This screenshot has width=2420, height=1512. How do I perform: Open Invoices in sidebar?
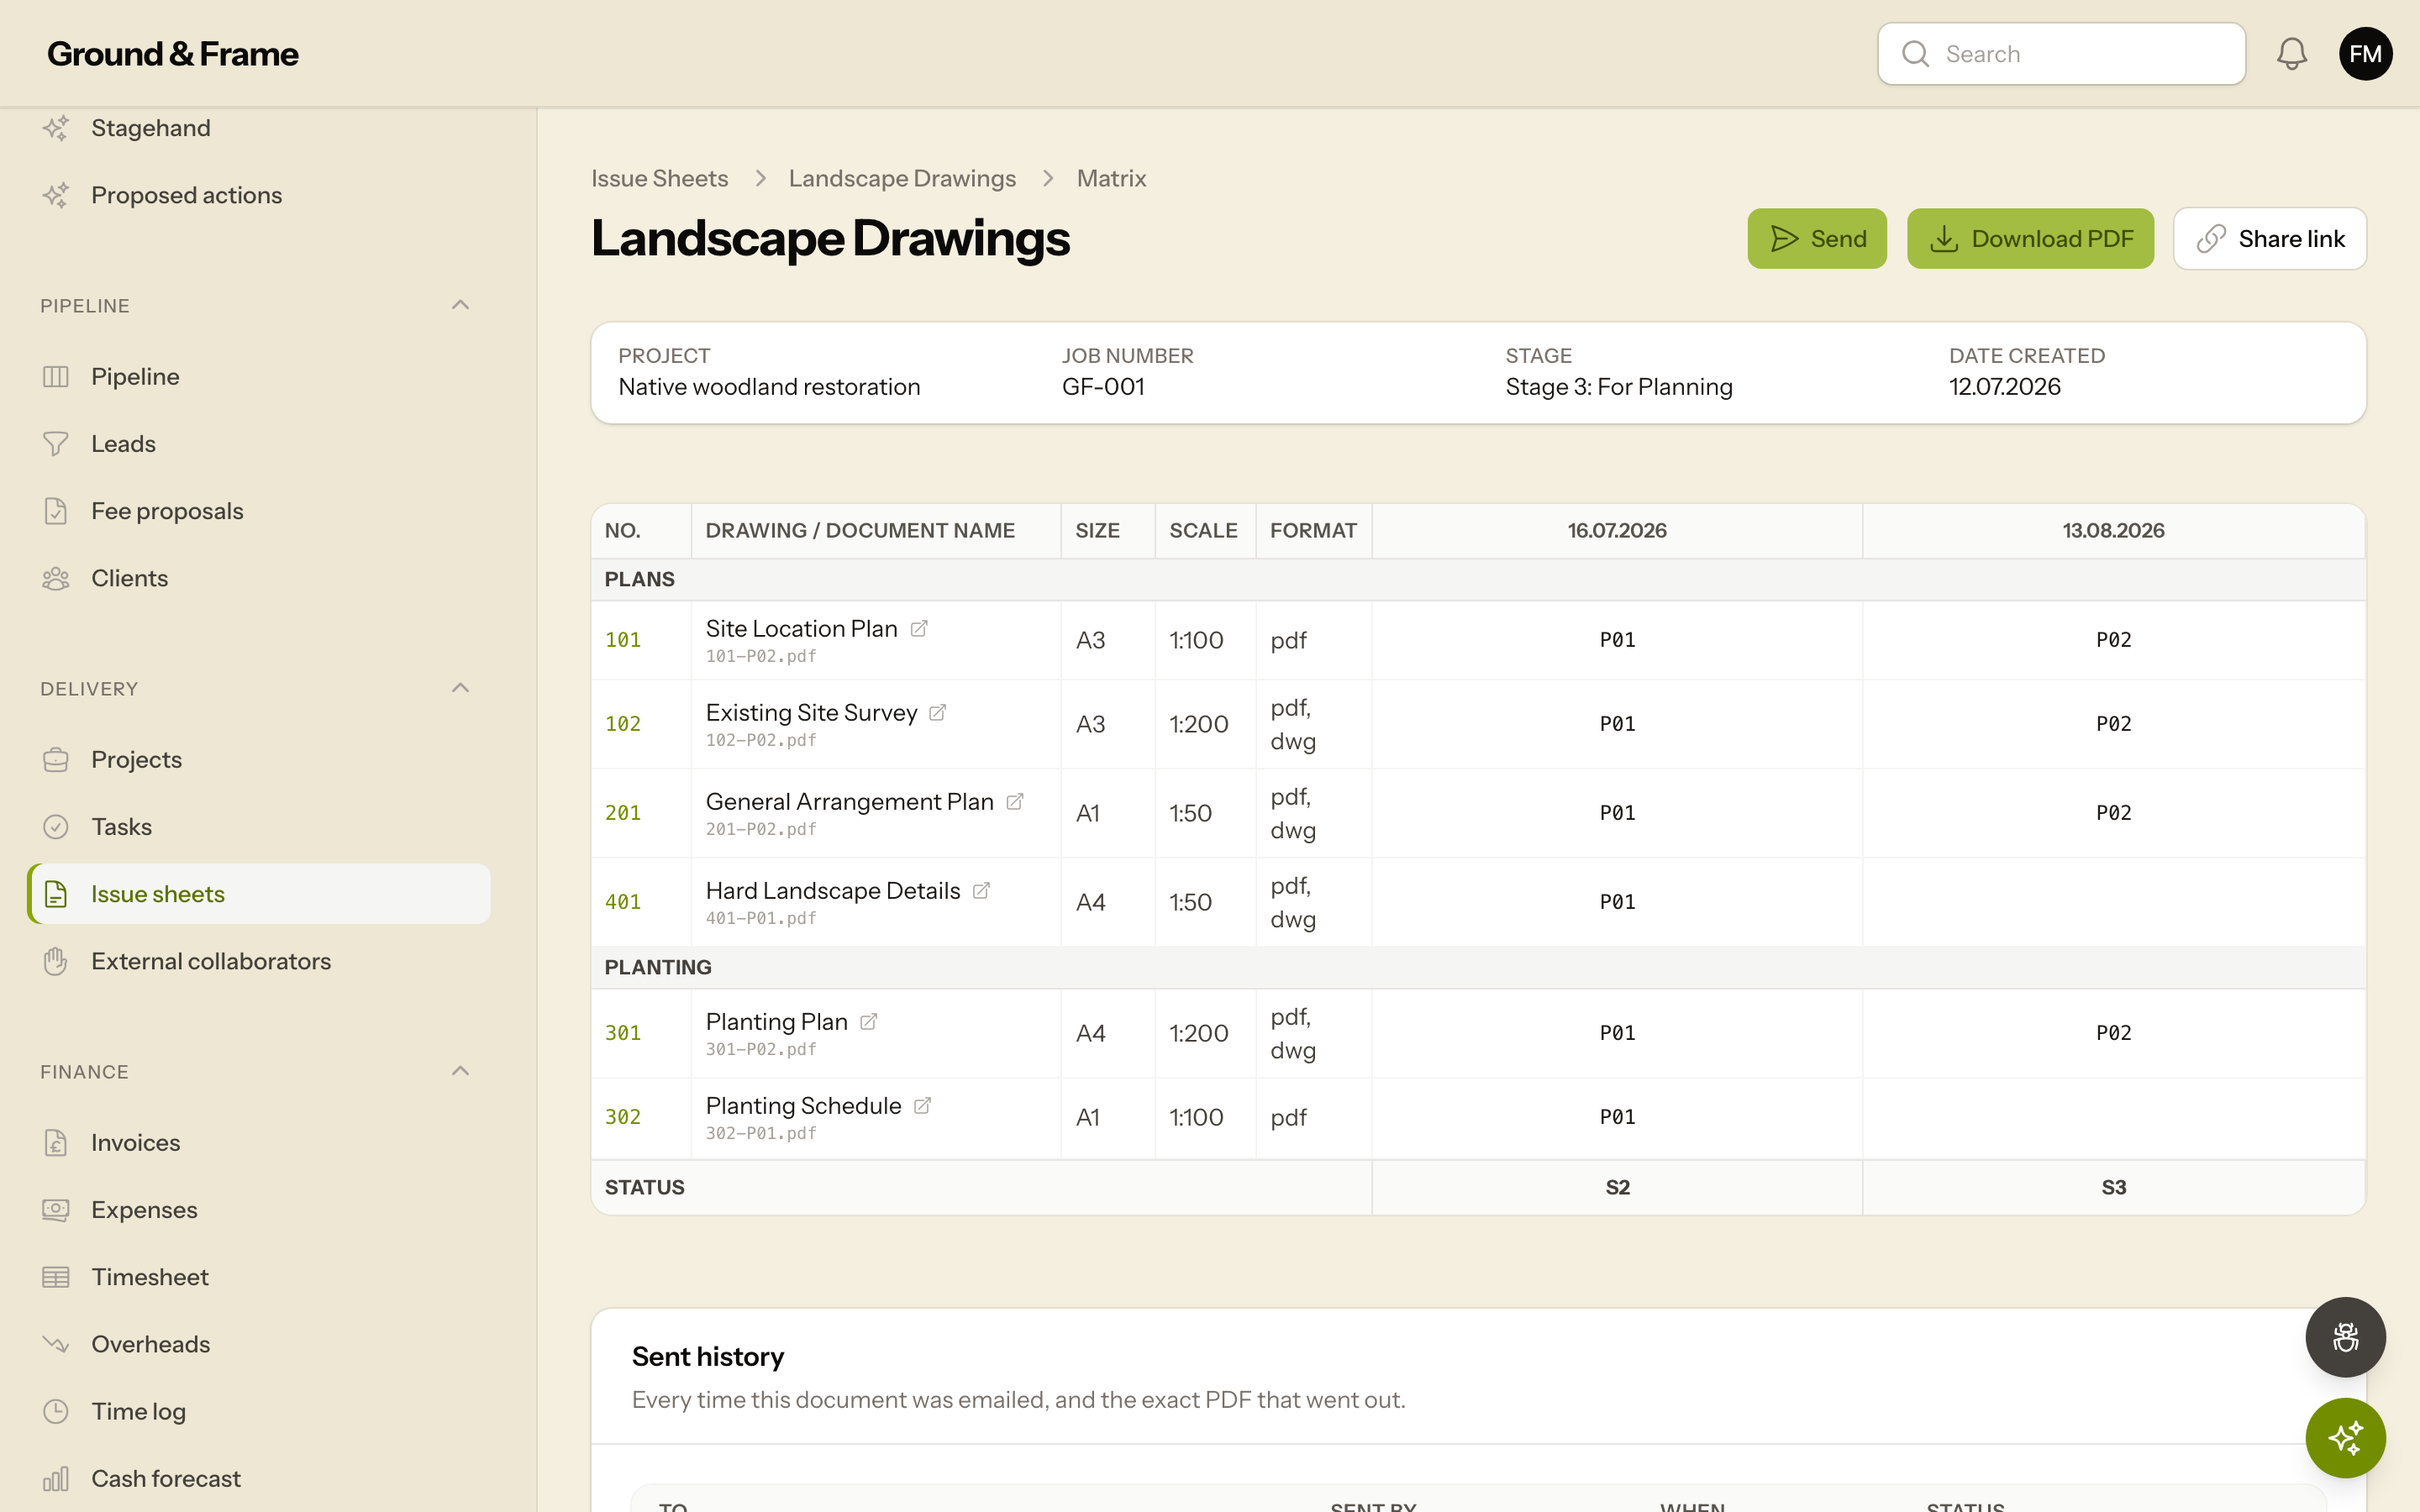tap(259, 1143)
